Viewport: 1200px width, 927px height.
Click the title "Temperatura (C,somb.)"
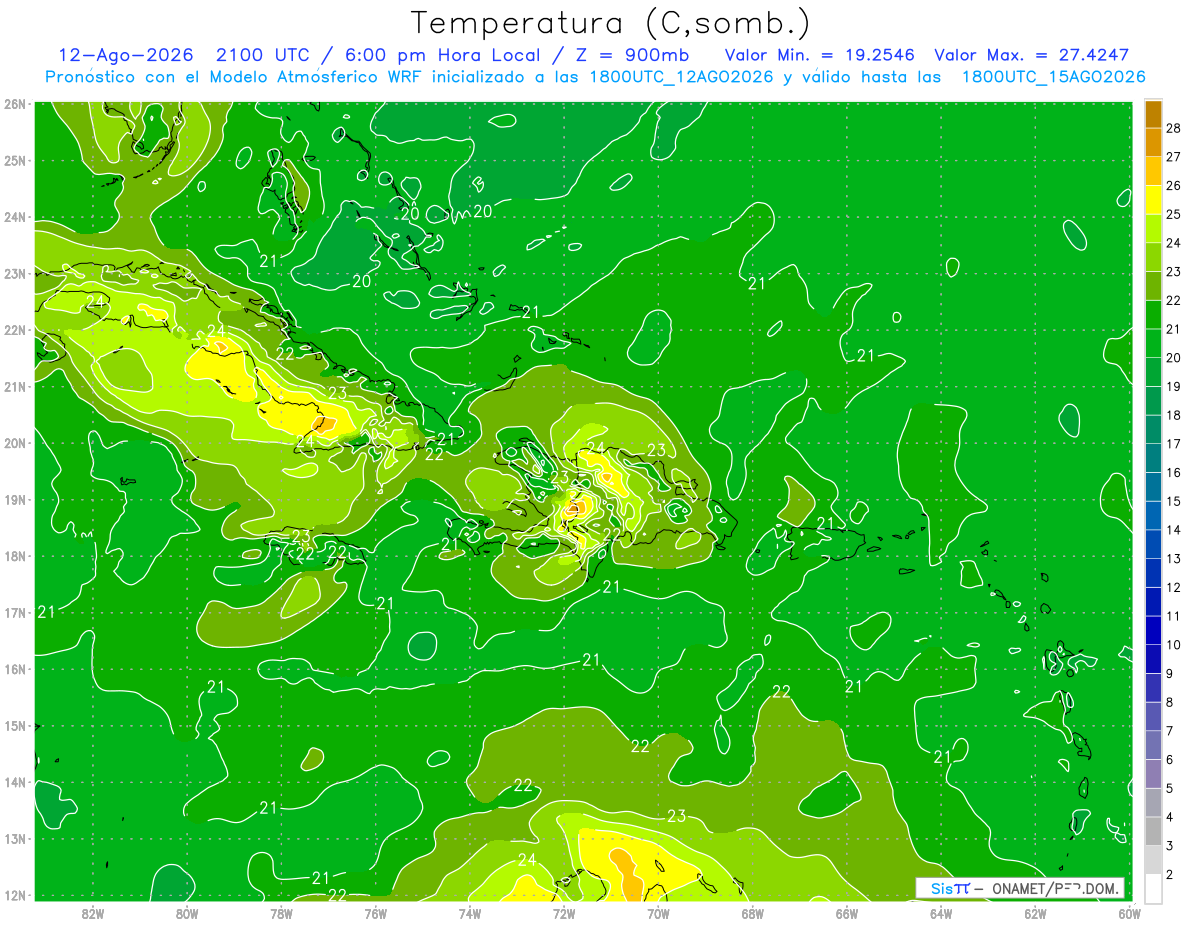tap(611, 24)
